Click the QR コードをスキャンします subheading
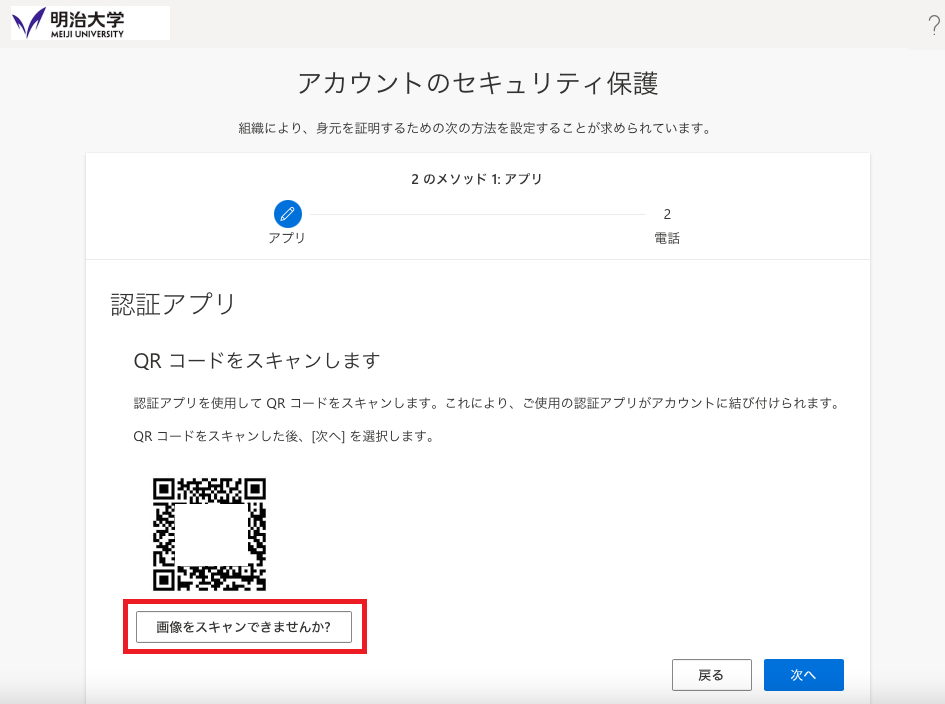The height and width of the screenshot is (704, 945). 257,360
